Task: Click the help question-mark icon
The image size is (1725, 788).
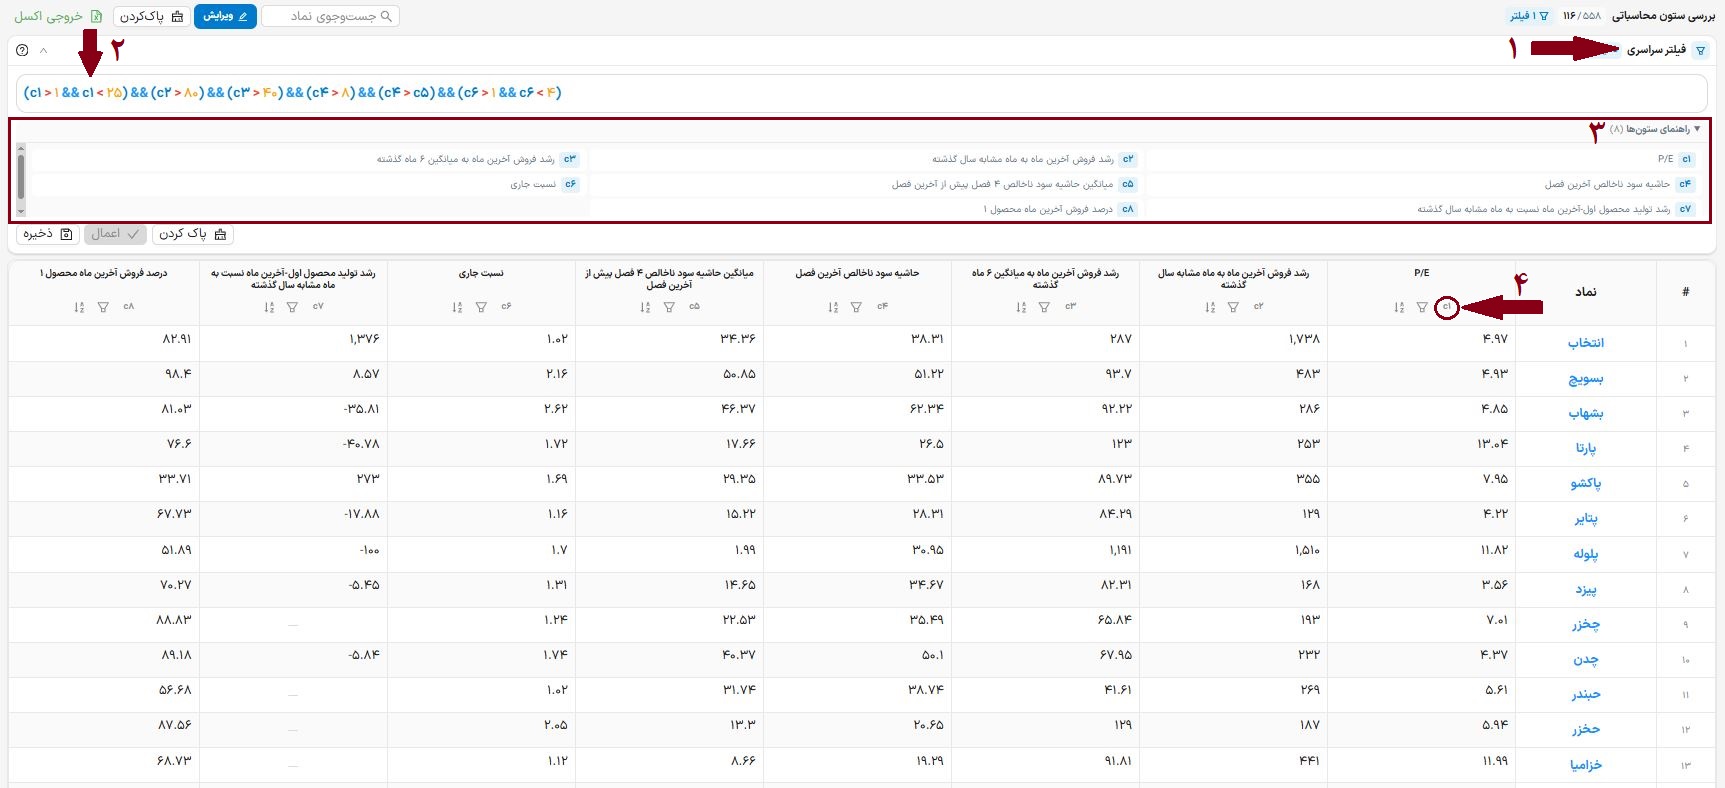Action: tap(22, 50)
